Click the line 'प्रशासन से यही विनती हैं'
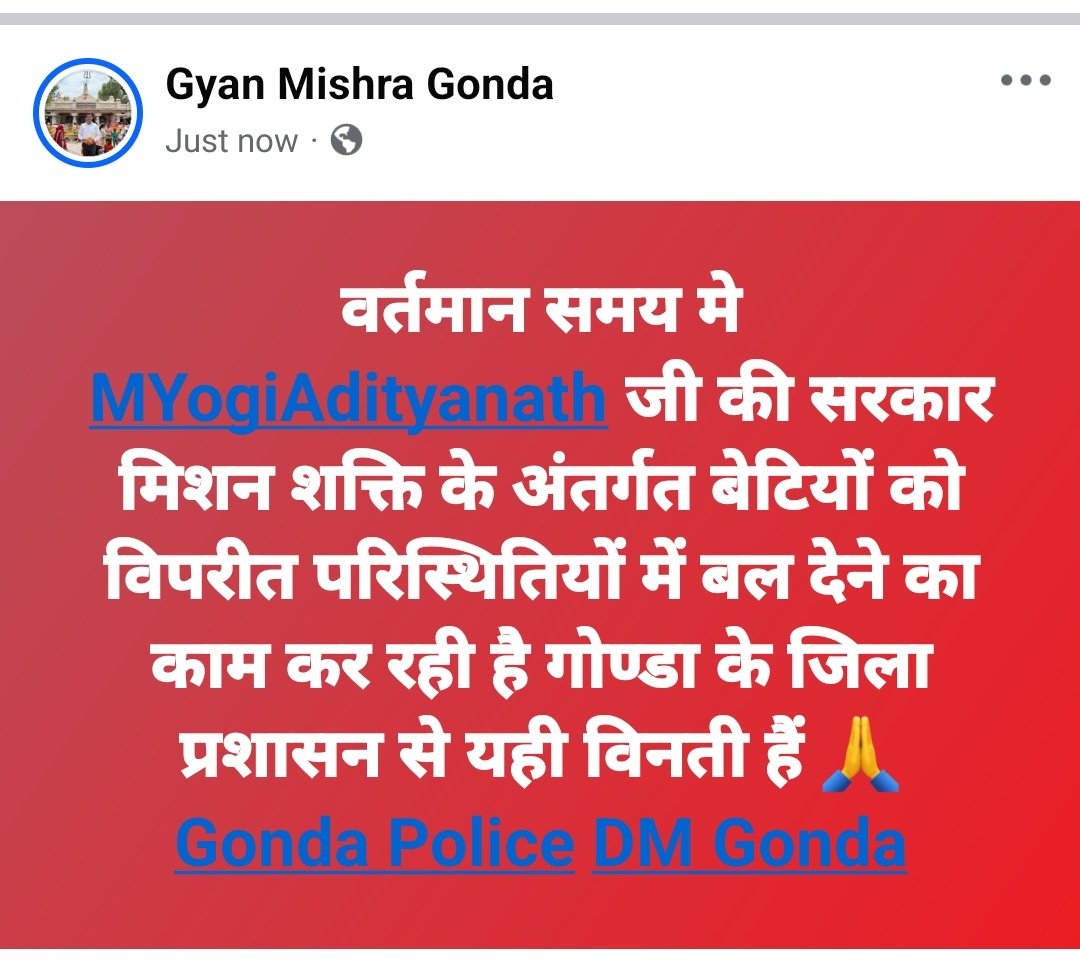 pos(492,755)
